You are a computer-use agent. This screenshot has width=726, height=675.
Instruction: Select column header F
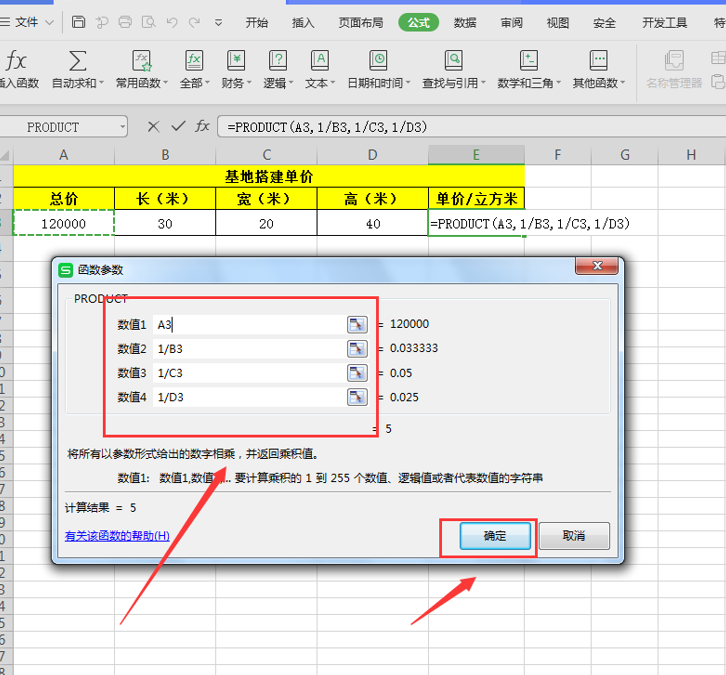tap(557, 155)
